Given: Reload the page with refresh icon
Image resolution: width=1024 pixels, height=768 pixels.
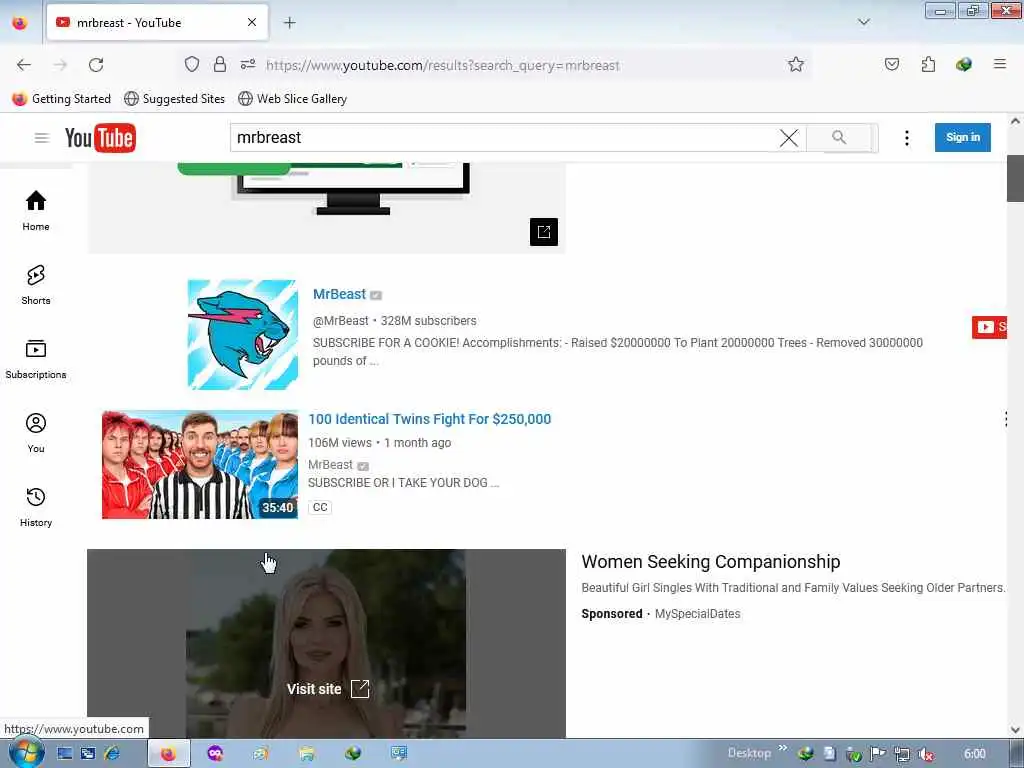Looking at the screenshot, I should click(96, 65).
